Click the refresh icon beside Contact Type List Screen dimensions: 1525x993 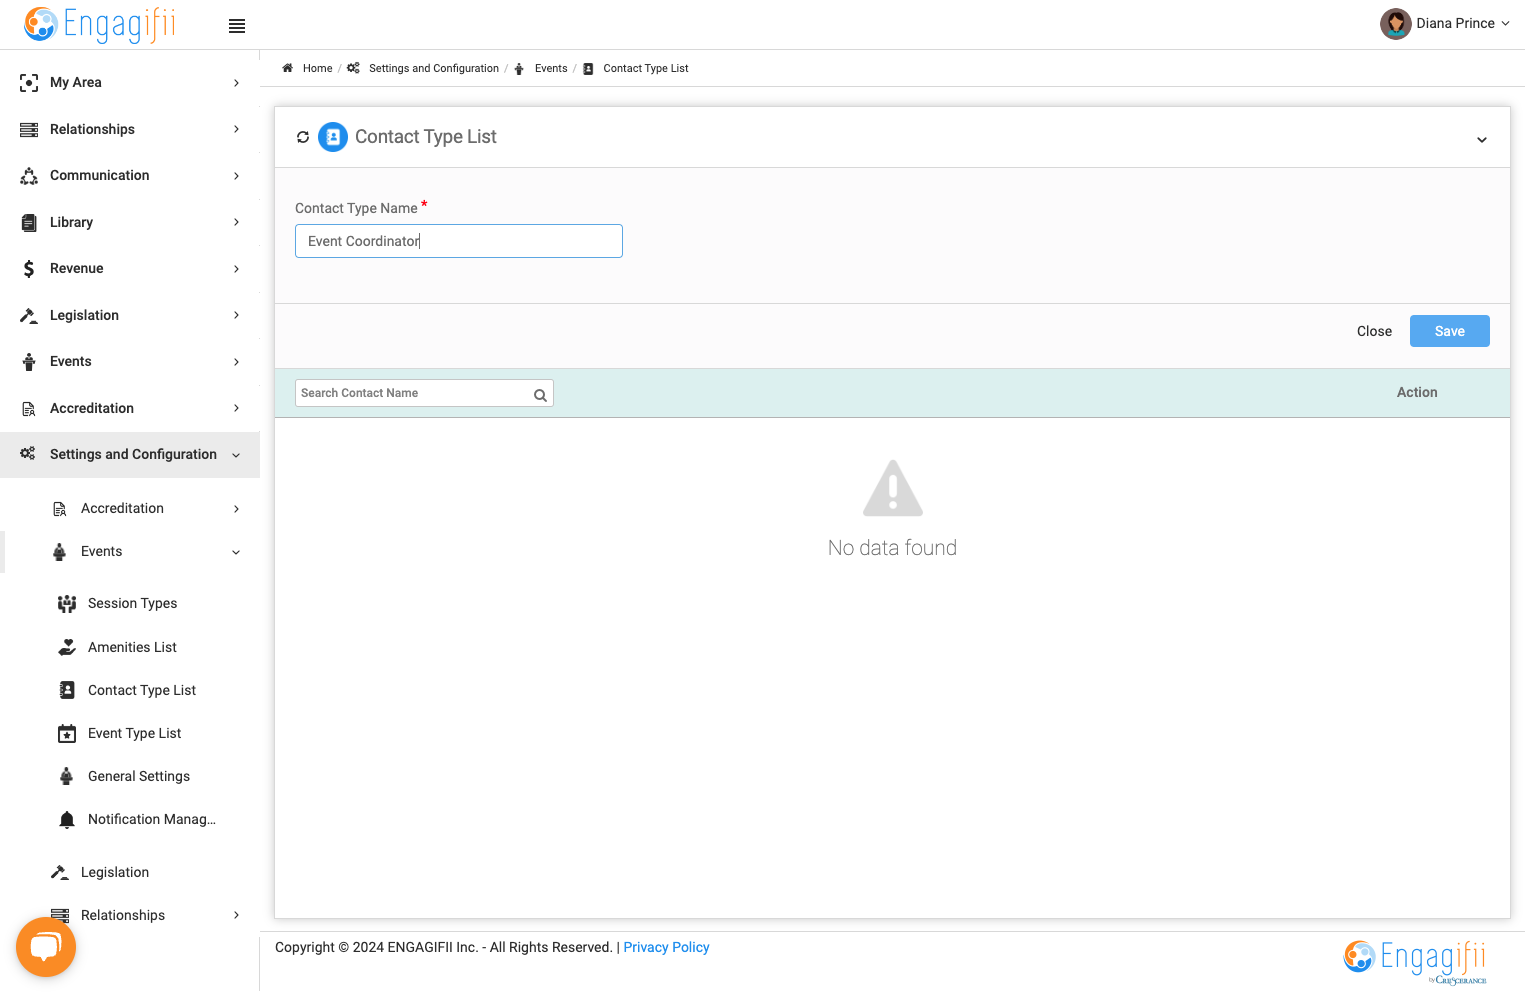click(303, 137)
